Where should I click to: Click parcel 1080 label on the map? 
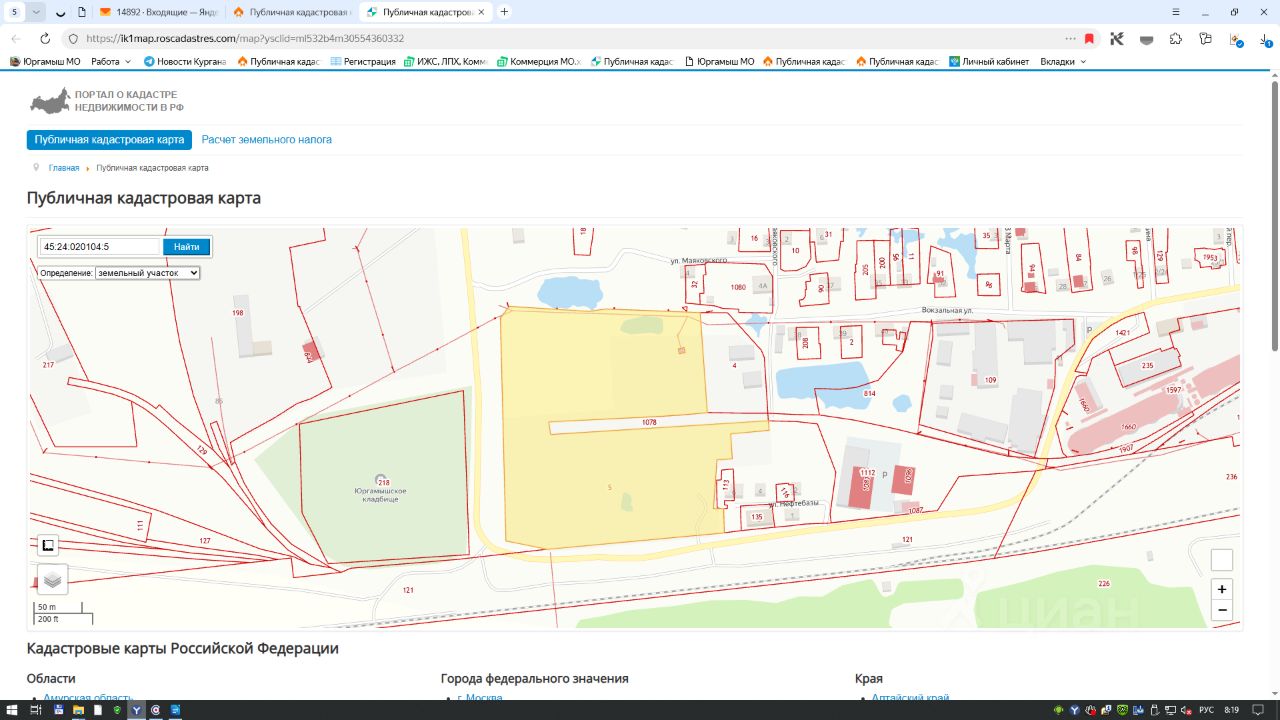pyautogui.click(x=738, y=287)
